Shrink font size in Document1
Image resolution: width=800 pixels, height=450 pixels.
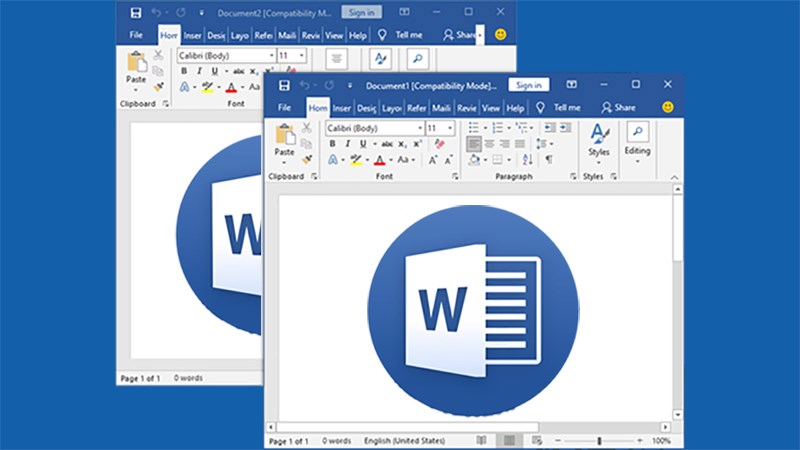448,160
